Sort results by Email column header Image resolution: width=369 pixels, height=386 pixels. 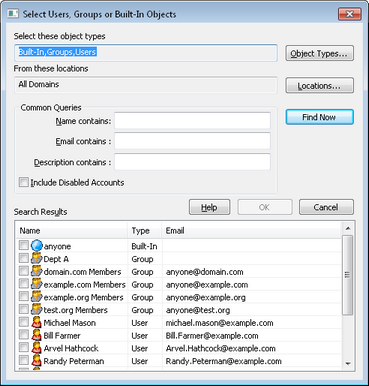point(252,231)
